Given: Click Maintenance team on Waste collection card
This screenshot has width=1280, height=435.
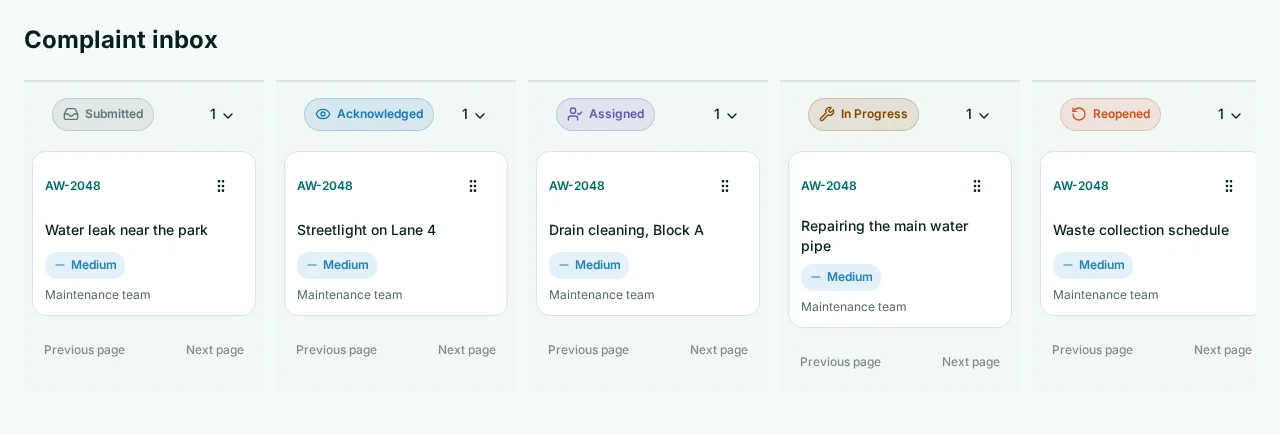Looking at the screenshot, I should [1106, 295].
